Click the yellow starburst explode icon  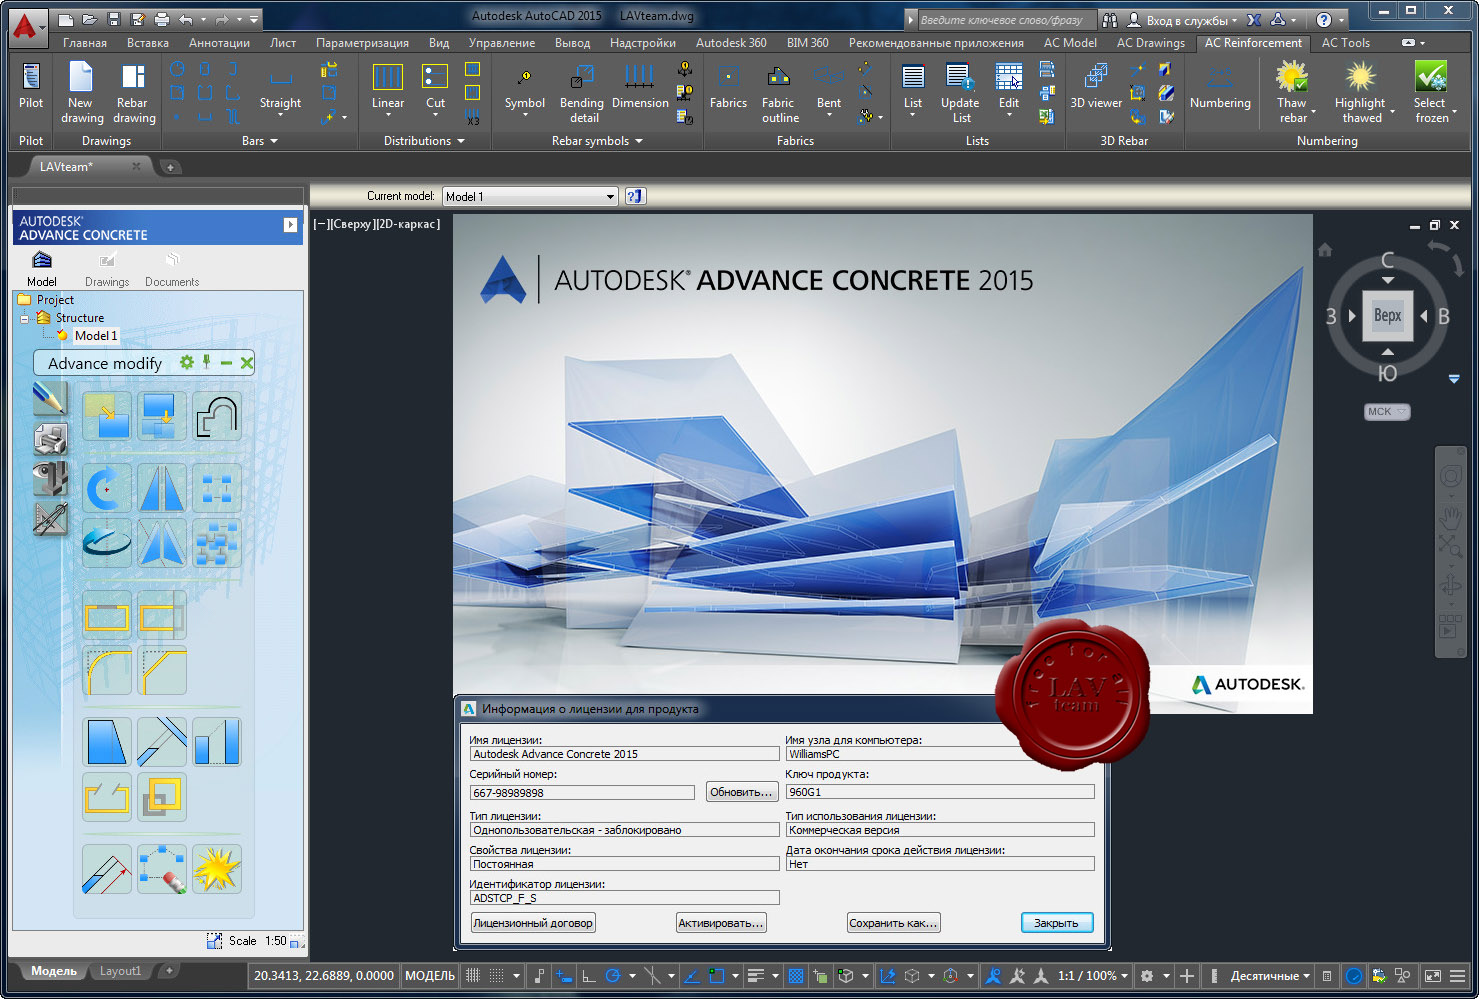coord(217,868)
